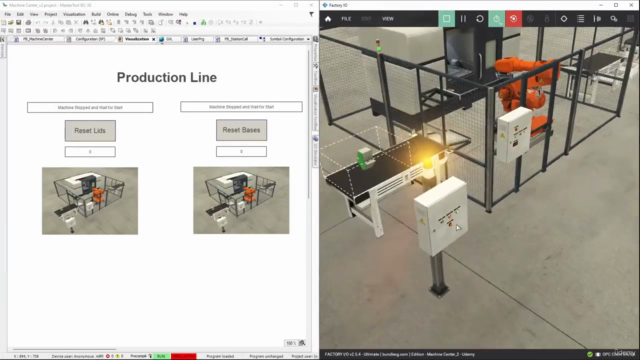This screenshot has height=360, width=640.
Task: Click the horizontal scrollbar in visualization
Action: 64,349
